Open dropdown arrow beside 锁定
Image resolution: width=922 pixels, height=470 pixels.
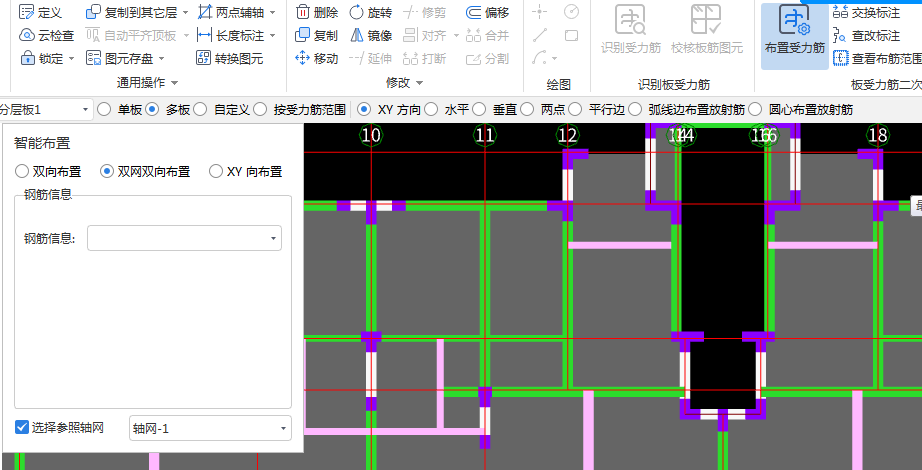71,58
